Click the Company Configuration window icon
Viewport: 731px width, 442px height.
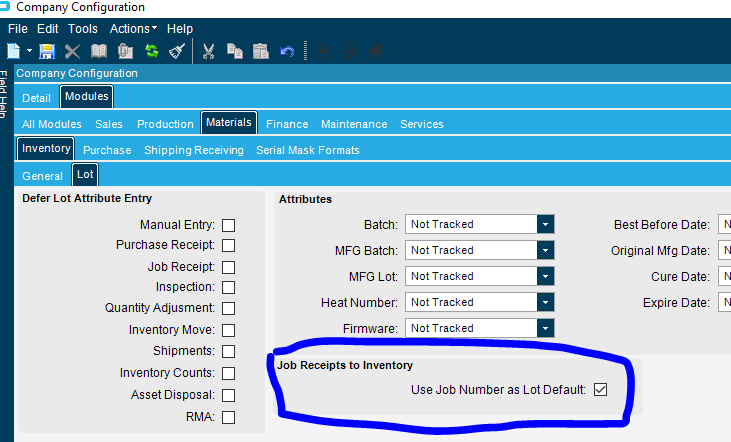(4, 6)
